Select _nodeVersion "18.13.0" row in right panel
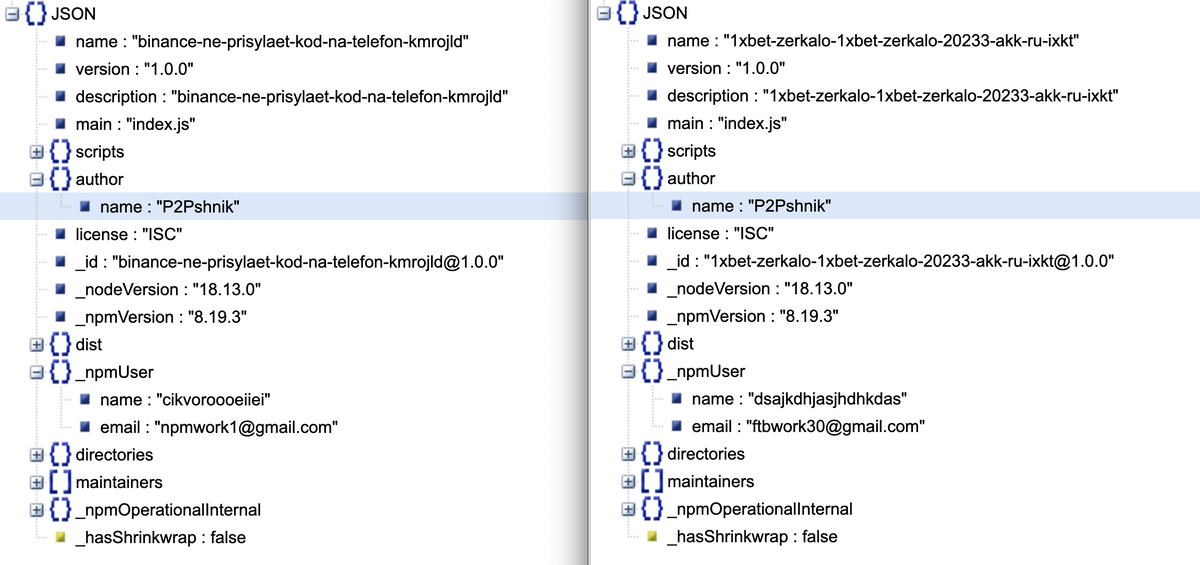The image size is (1200, 565). (x=760, y=289)
